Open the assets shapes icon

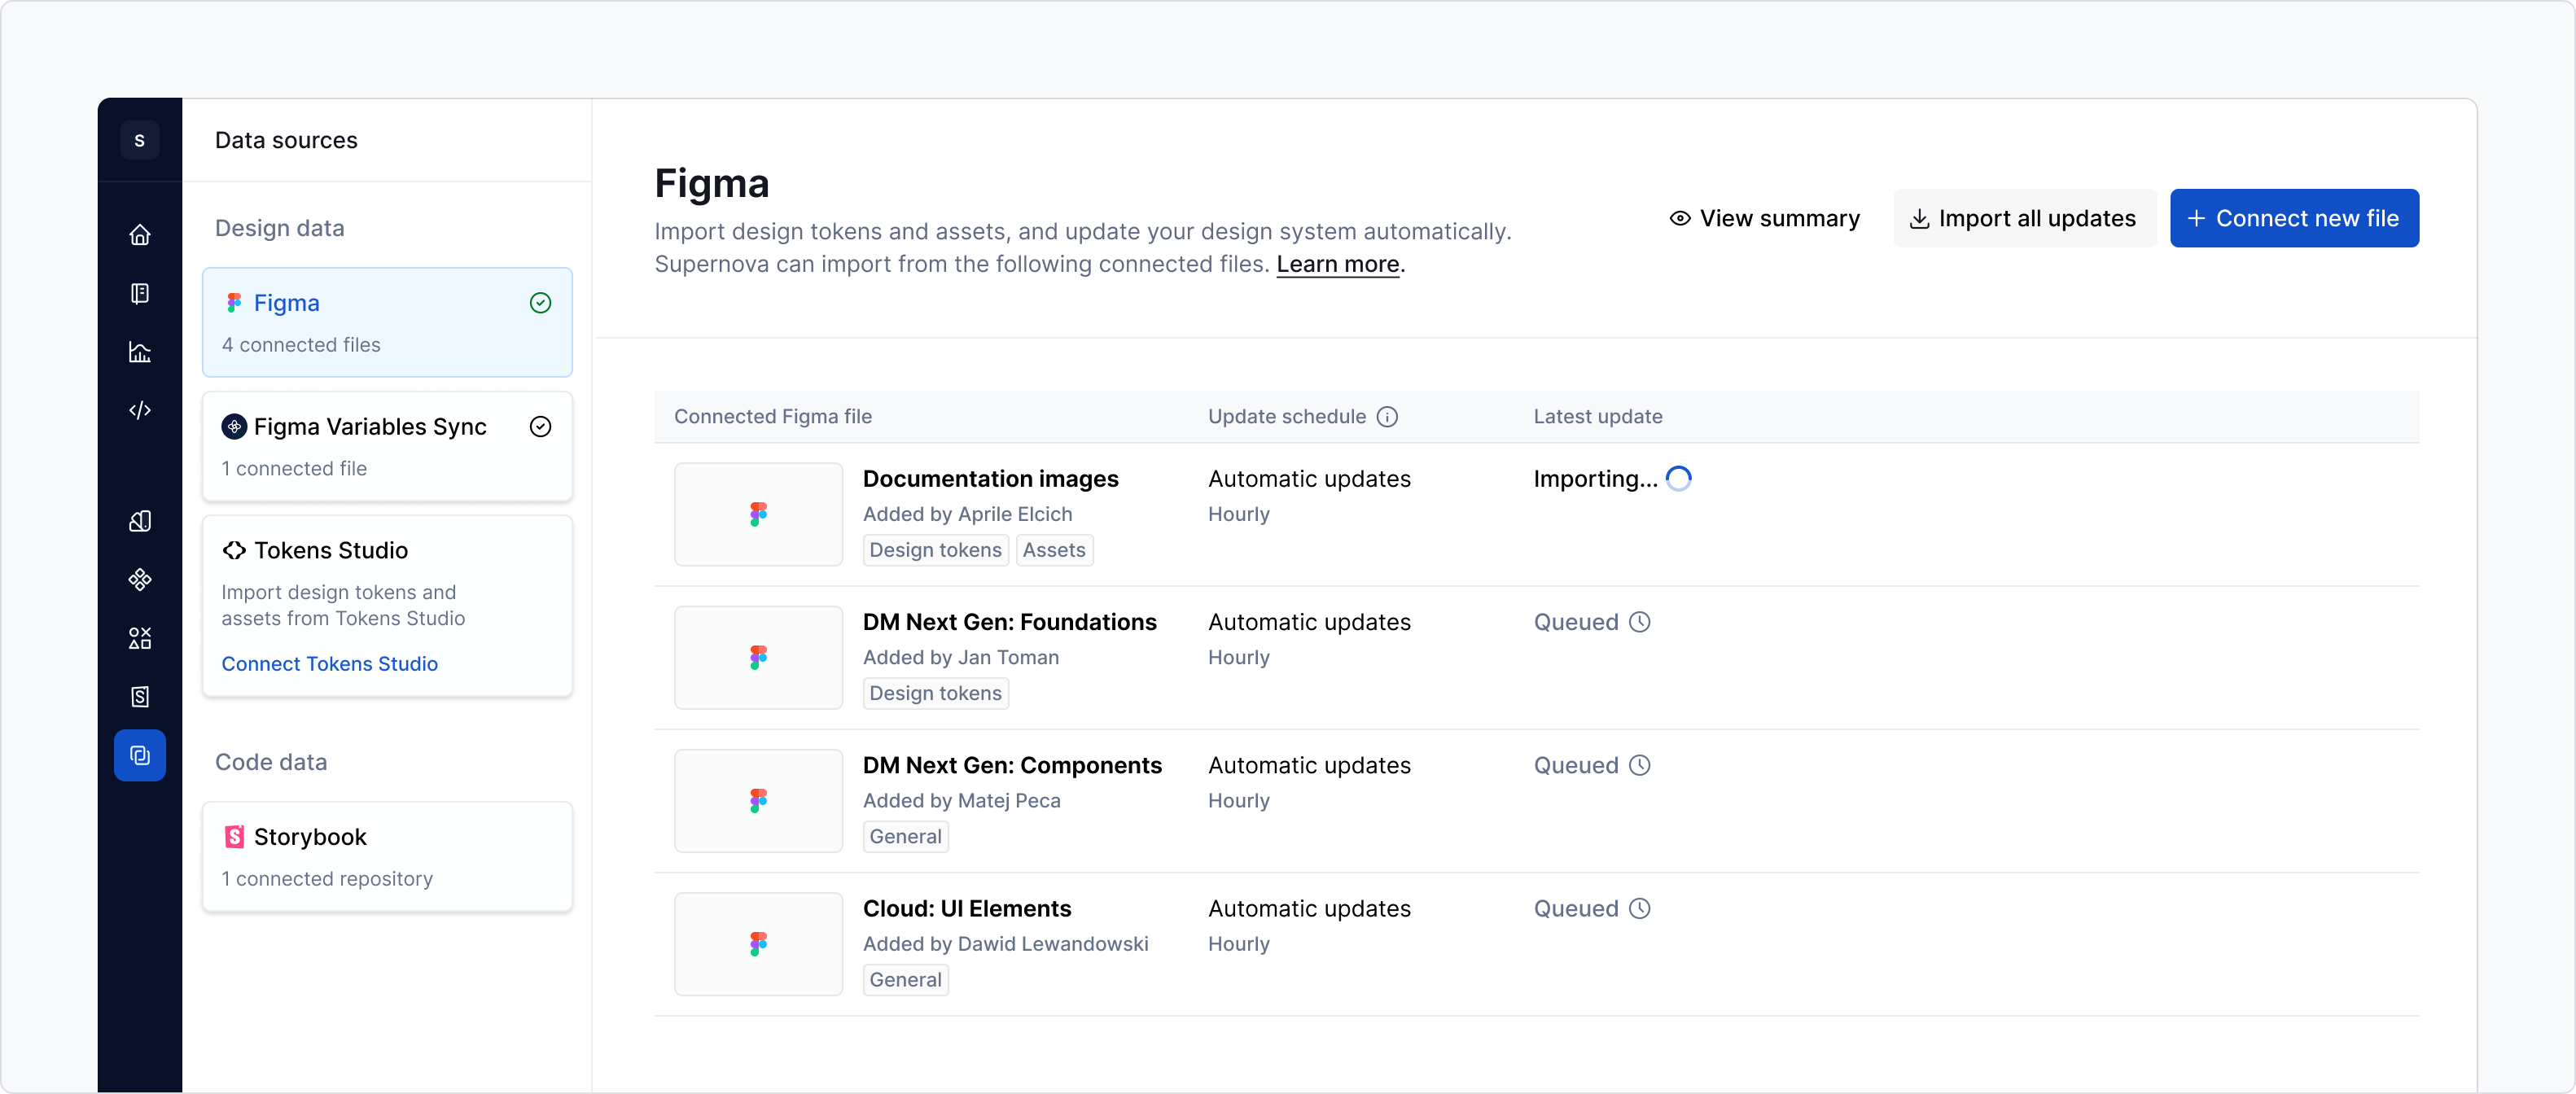coord(140,638)
